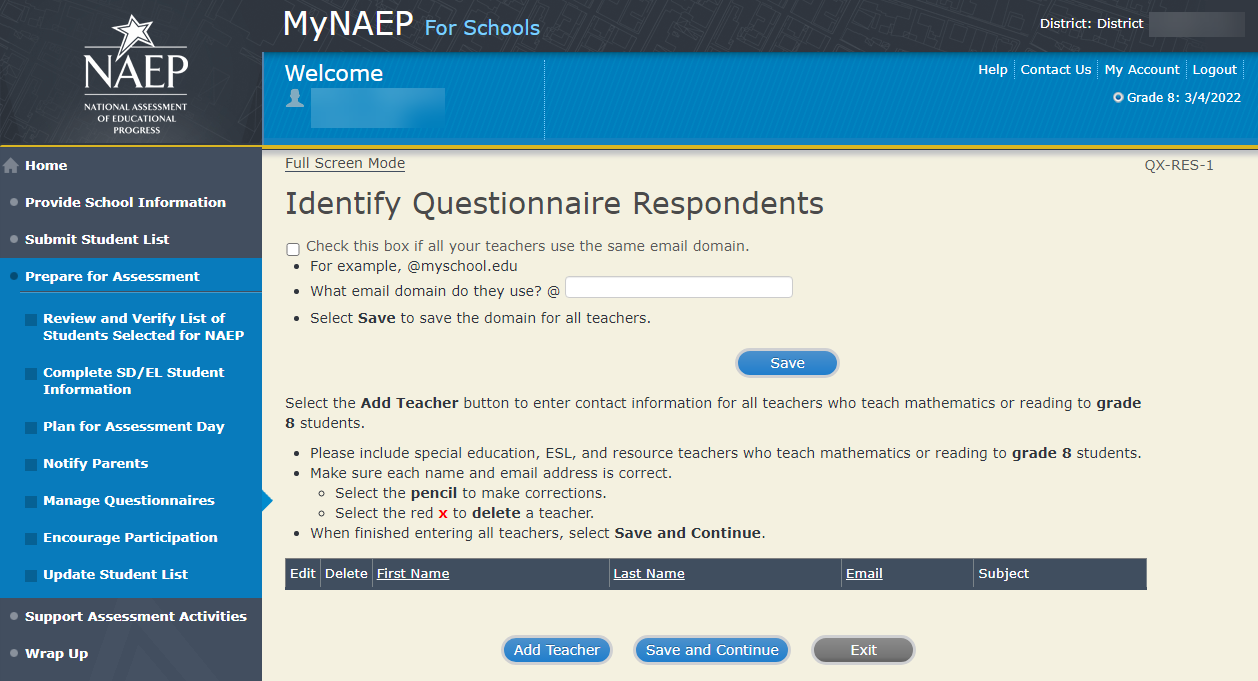Click square icon beside Notify Parents
This screenshot has height=681, width=1258.
click(31, 464)
